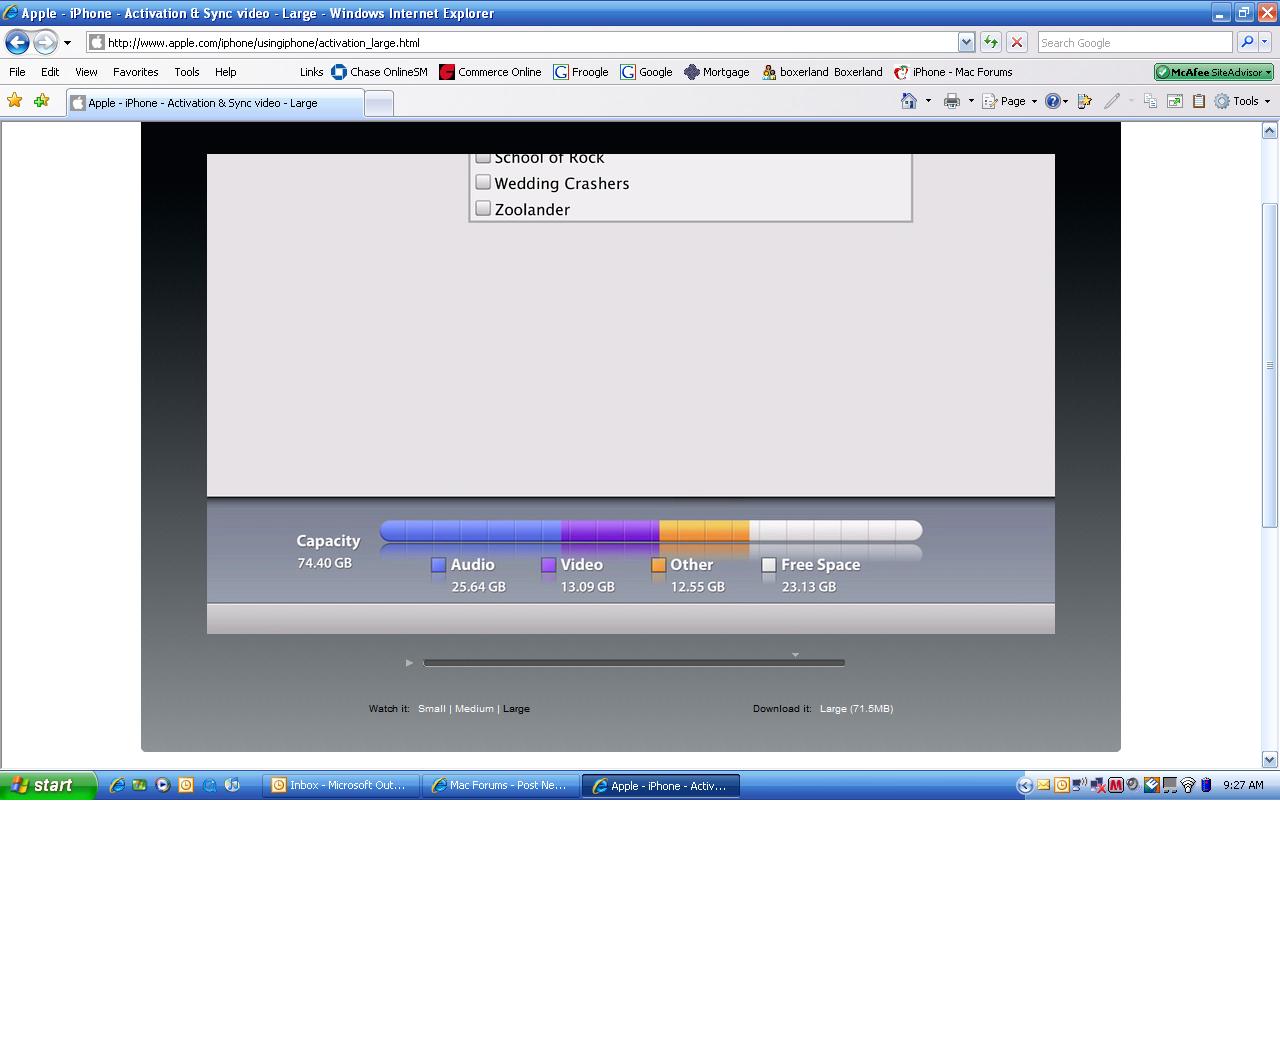
Task: Click the video play triangle button
Action: (x=409, y=662)
